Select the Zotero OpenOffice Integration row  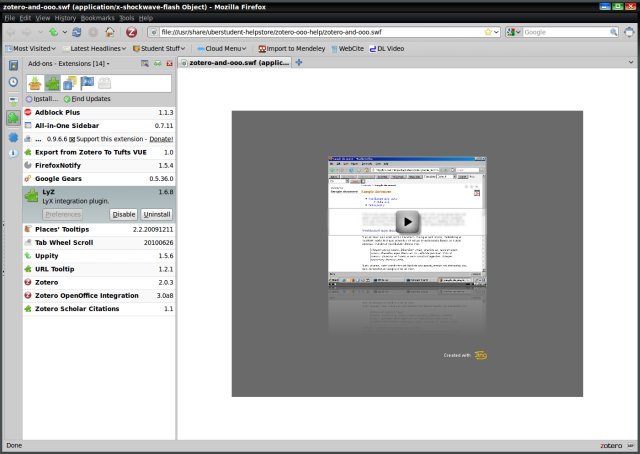(x=99, y=296)
